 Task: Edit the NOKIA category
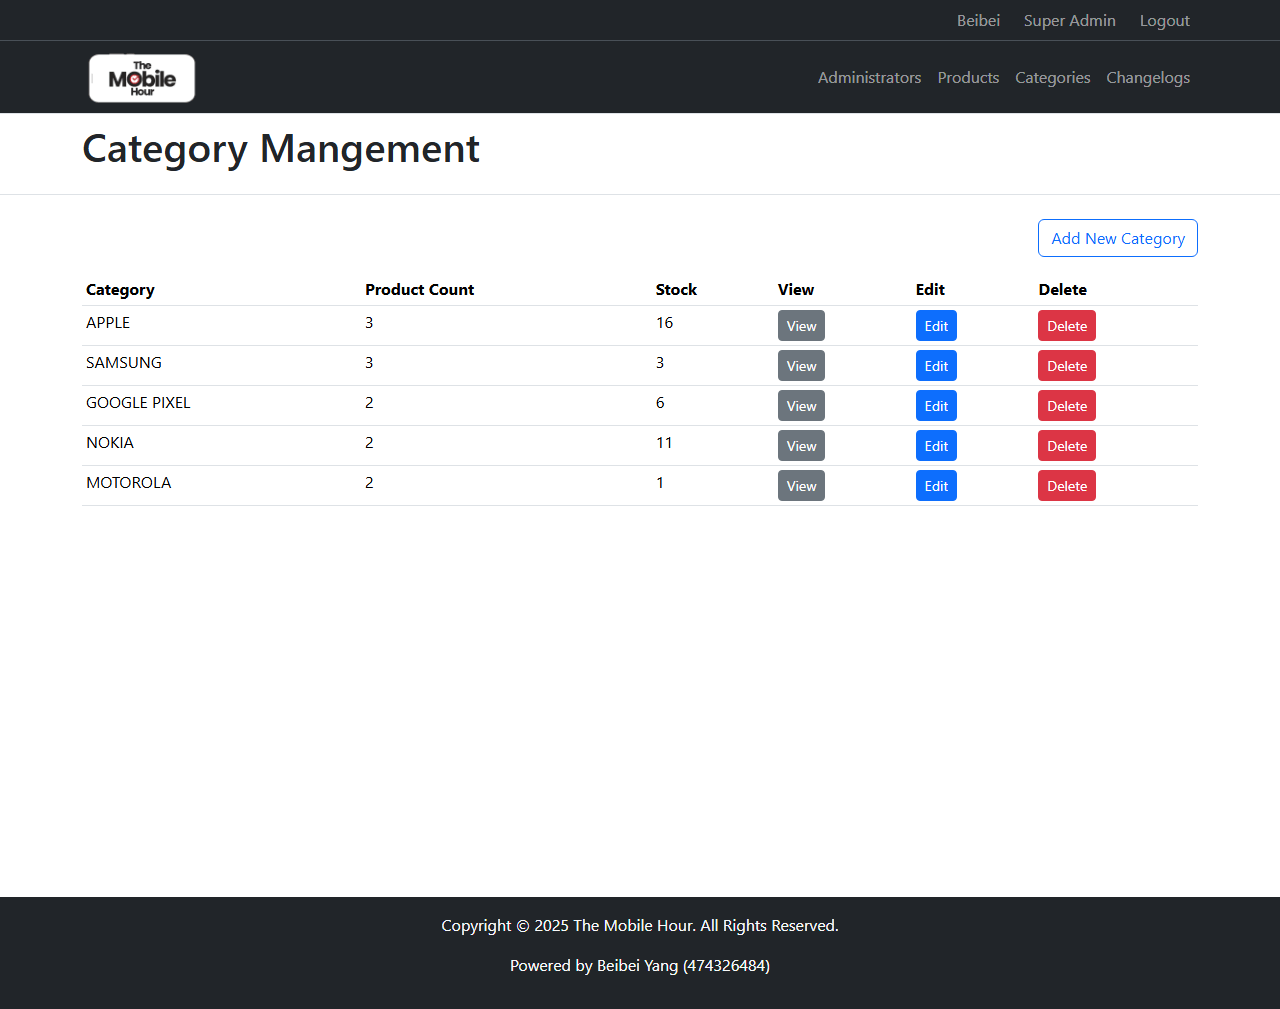(x=936, y=446)
